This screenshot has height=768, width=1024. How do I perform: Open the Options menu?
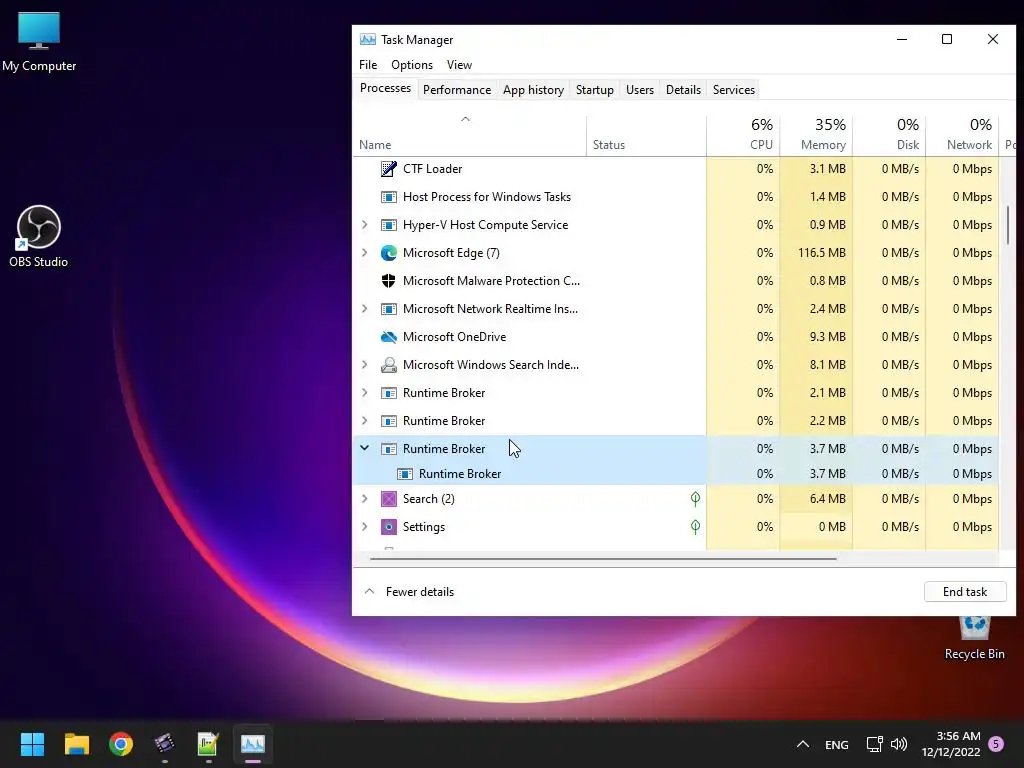(x=411, y=65)
